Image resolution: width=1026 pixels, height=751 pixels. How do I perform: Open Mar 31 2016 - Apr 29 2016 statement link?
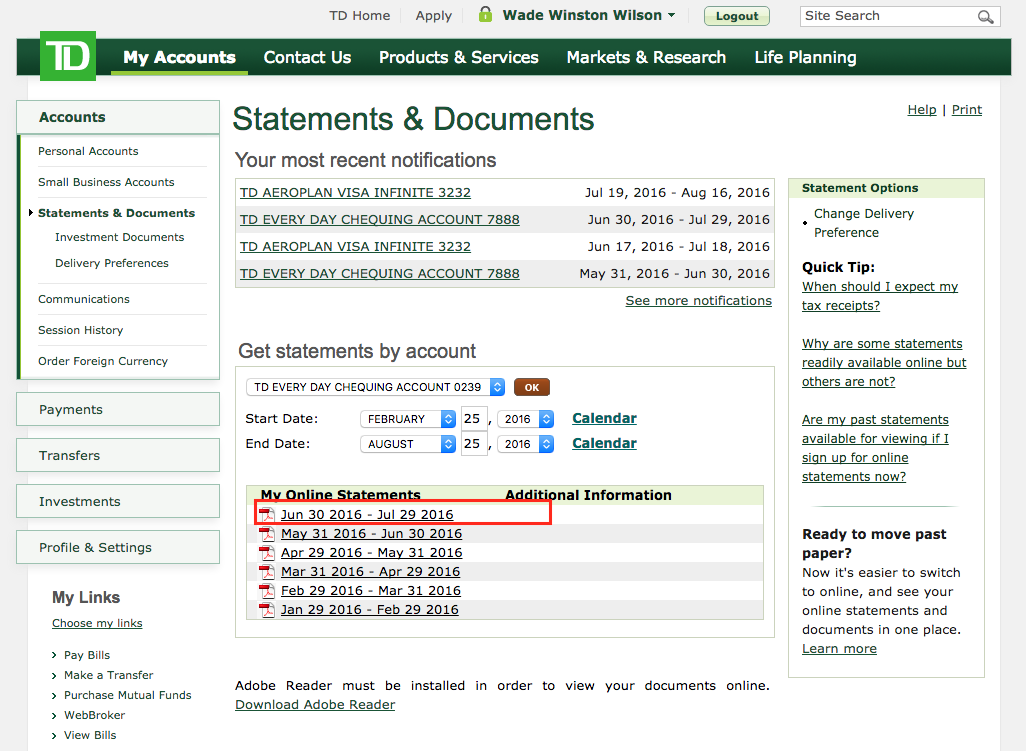[370, 572]
